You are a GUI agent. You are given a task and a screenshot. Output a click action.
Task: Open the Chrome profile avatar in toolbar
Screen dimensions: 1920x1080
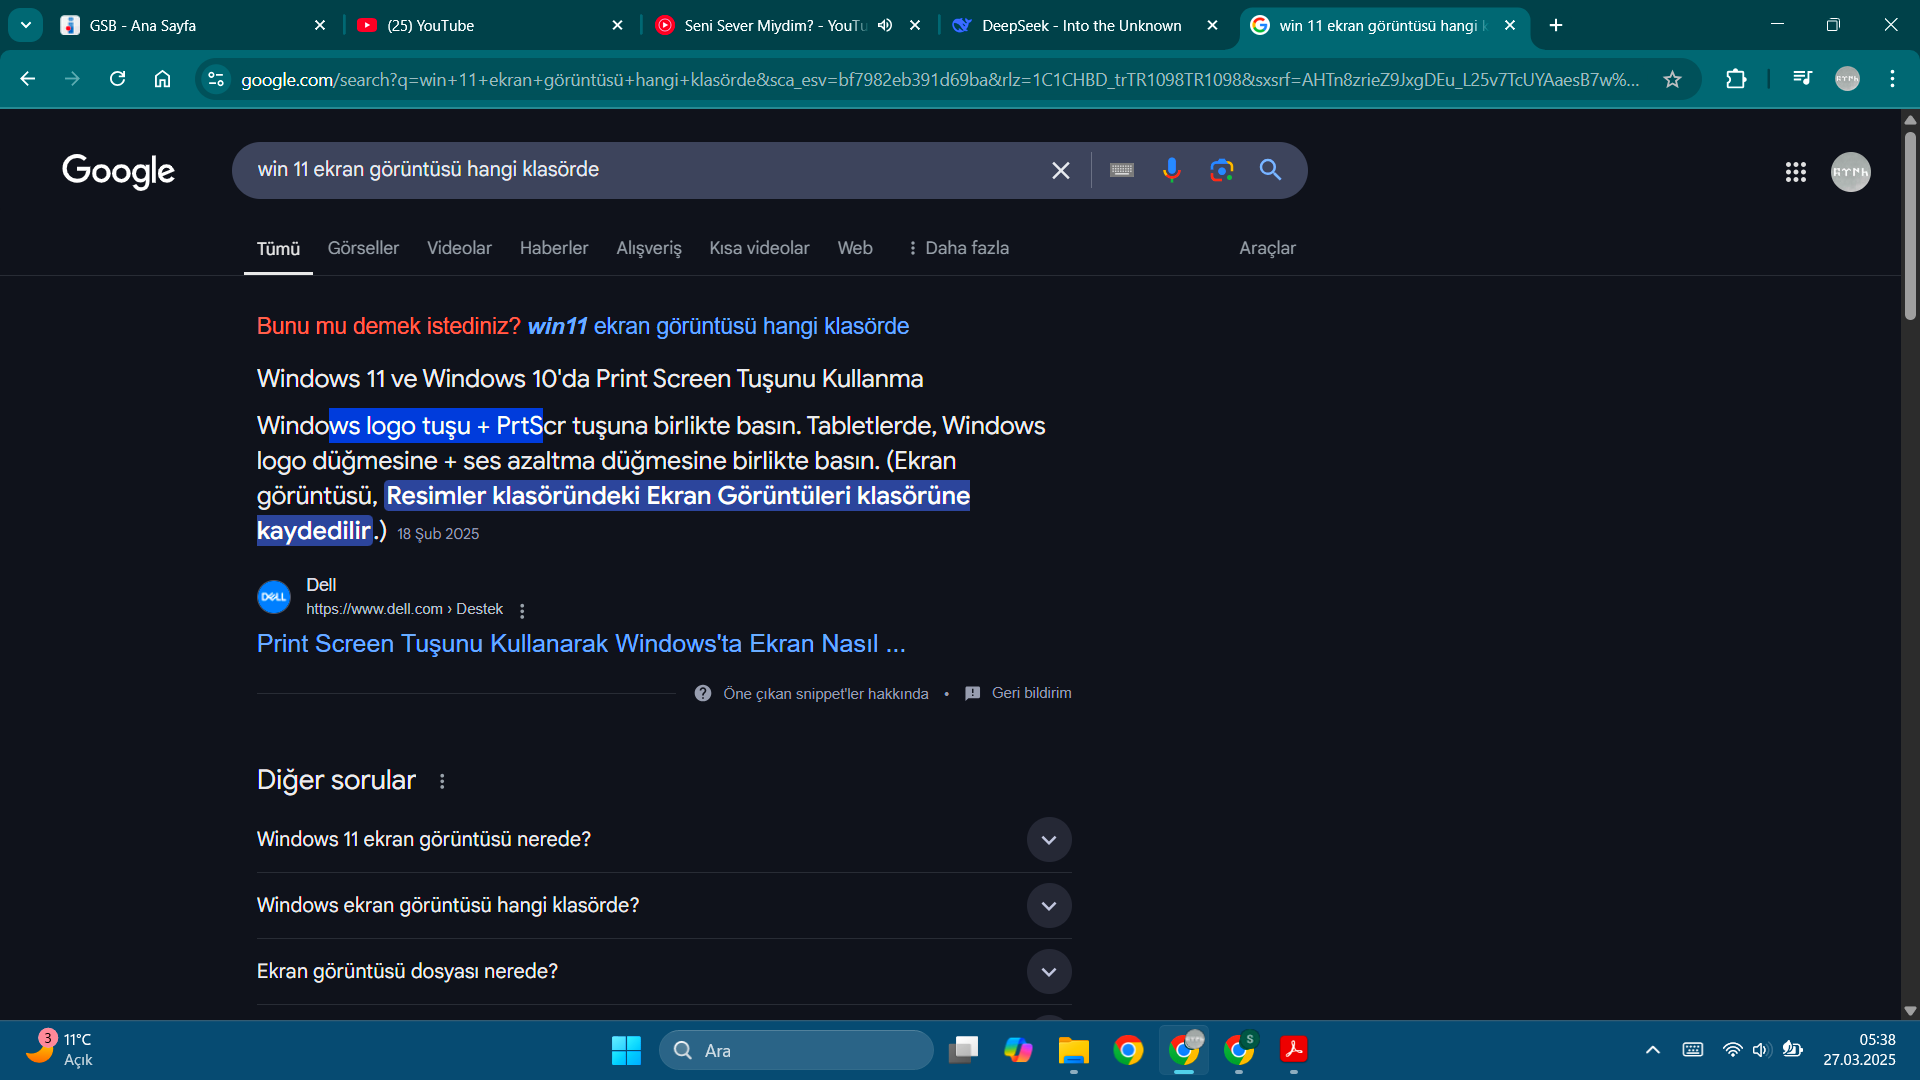(x=1847, y=79)
